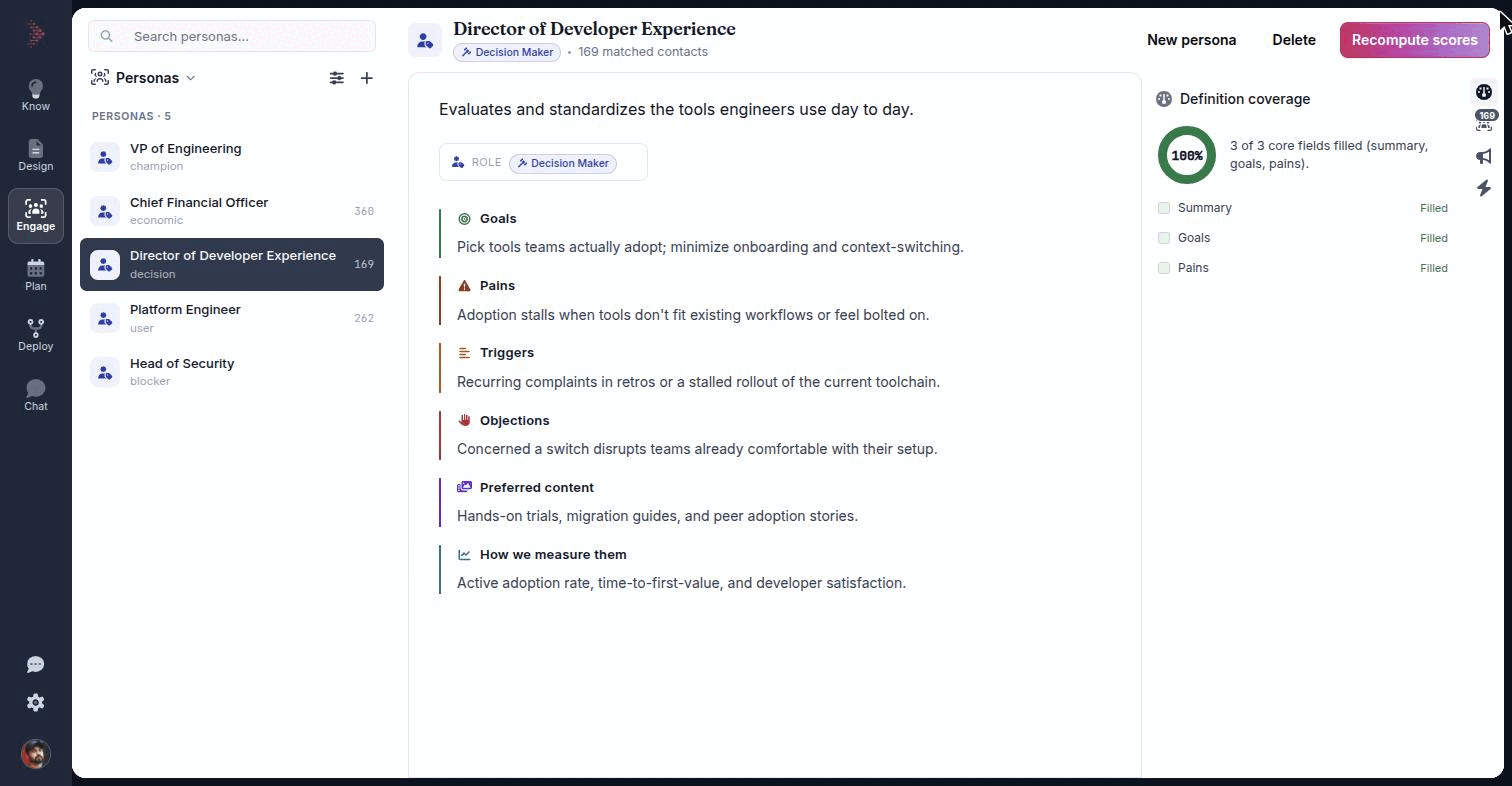Expand the Personas dropdown
Image resolution: width=1512 pixels, height=786 pixels.
pos(143,78)
